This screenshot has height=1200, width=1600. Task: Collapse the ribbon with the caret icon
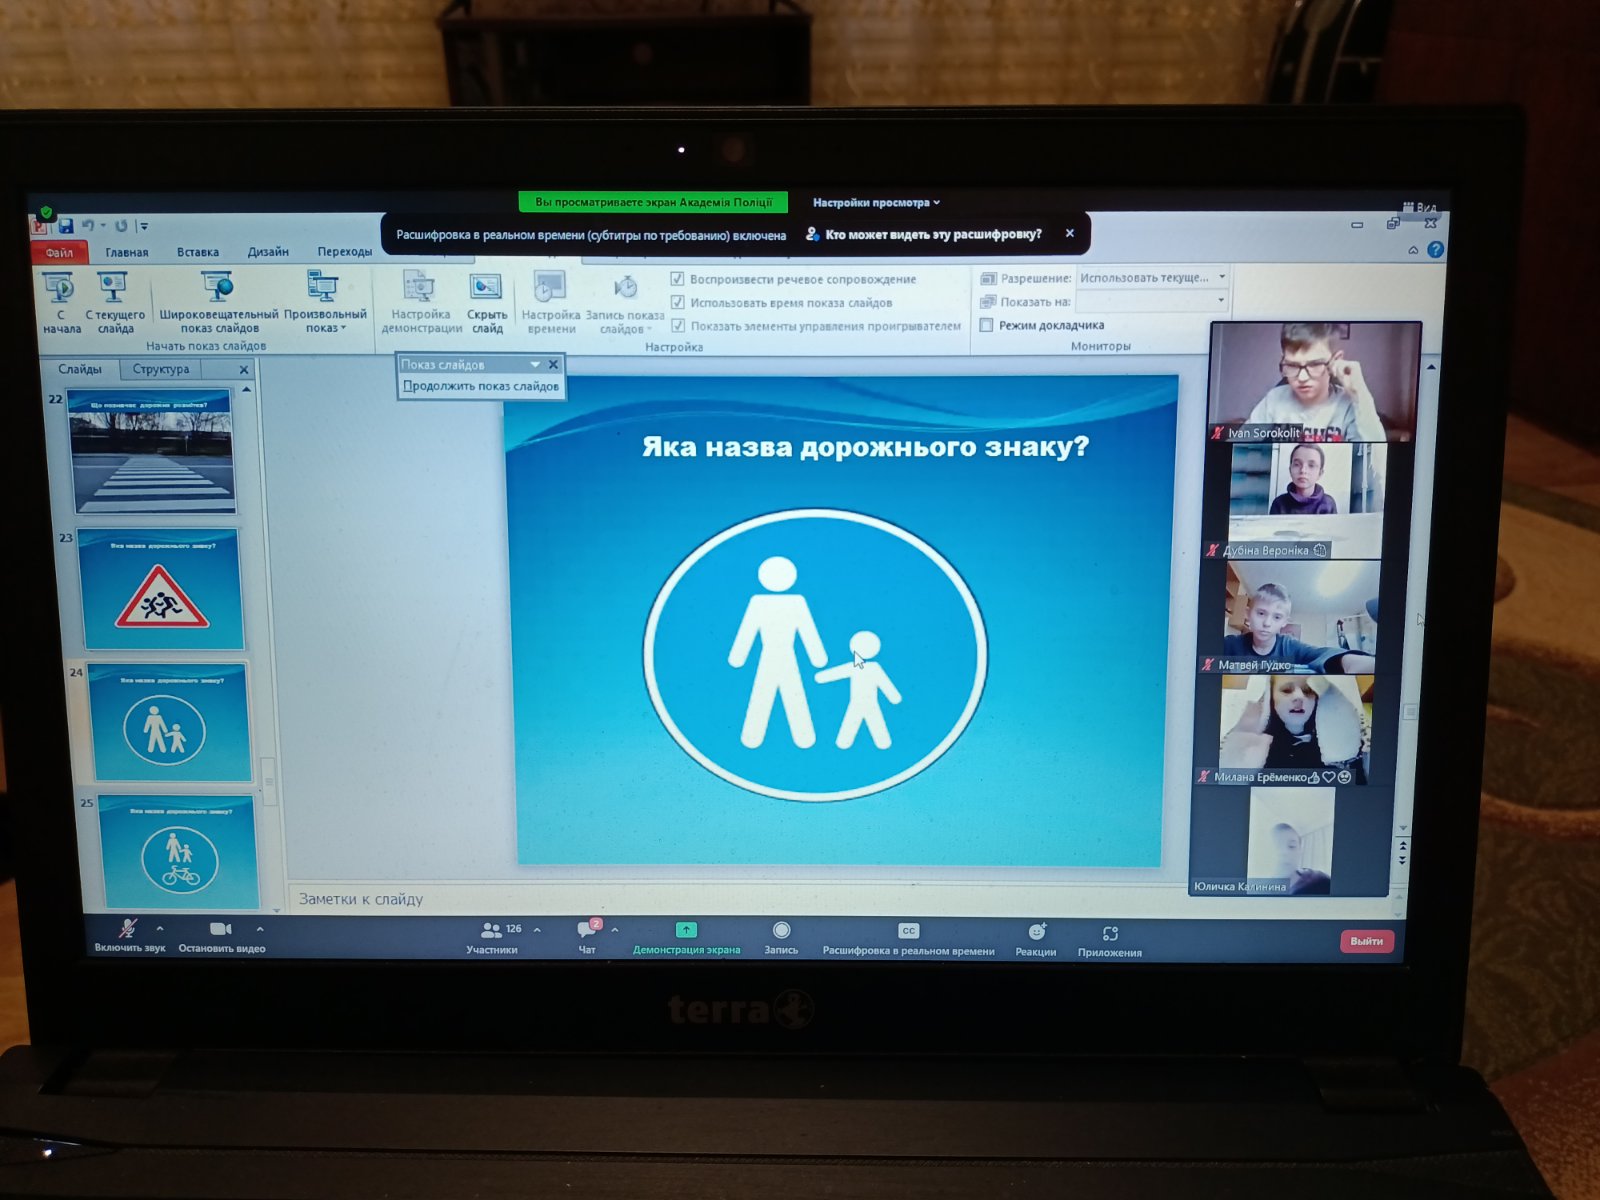click(1413, 250)
